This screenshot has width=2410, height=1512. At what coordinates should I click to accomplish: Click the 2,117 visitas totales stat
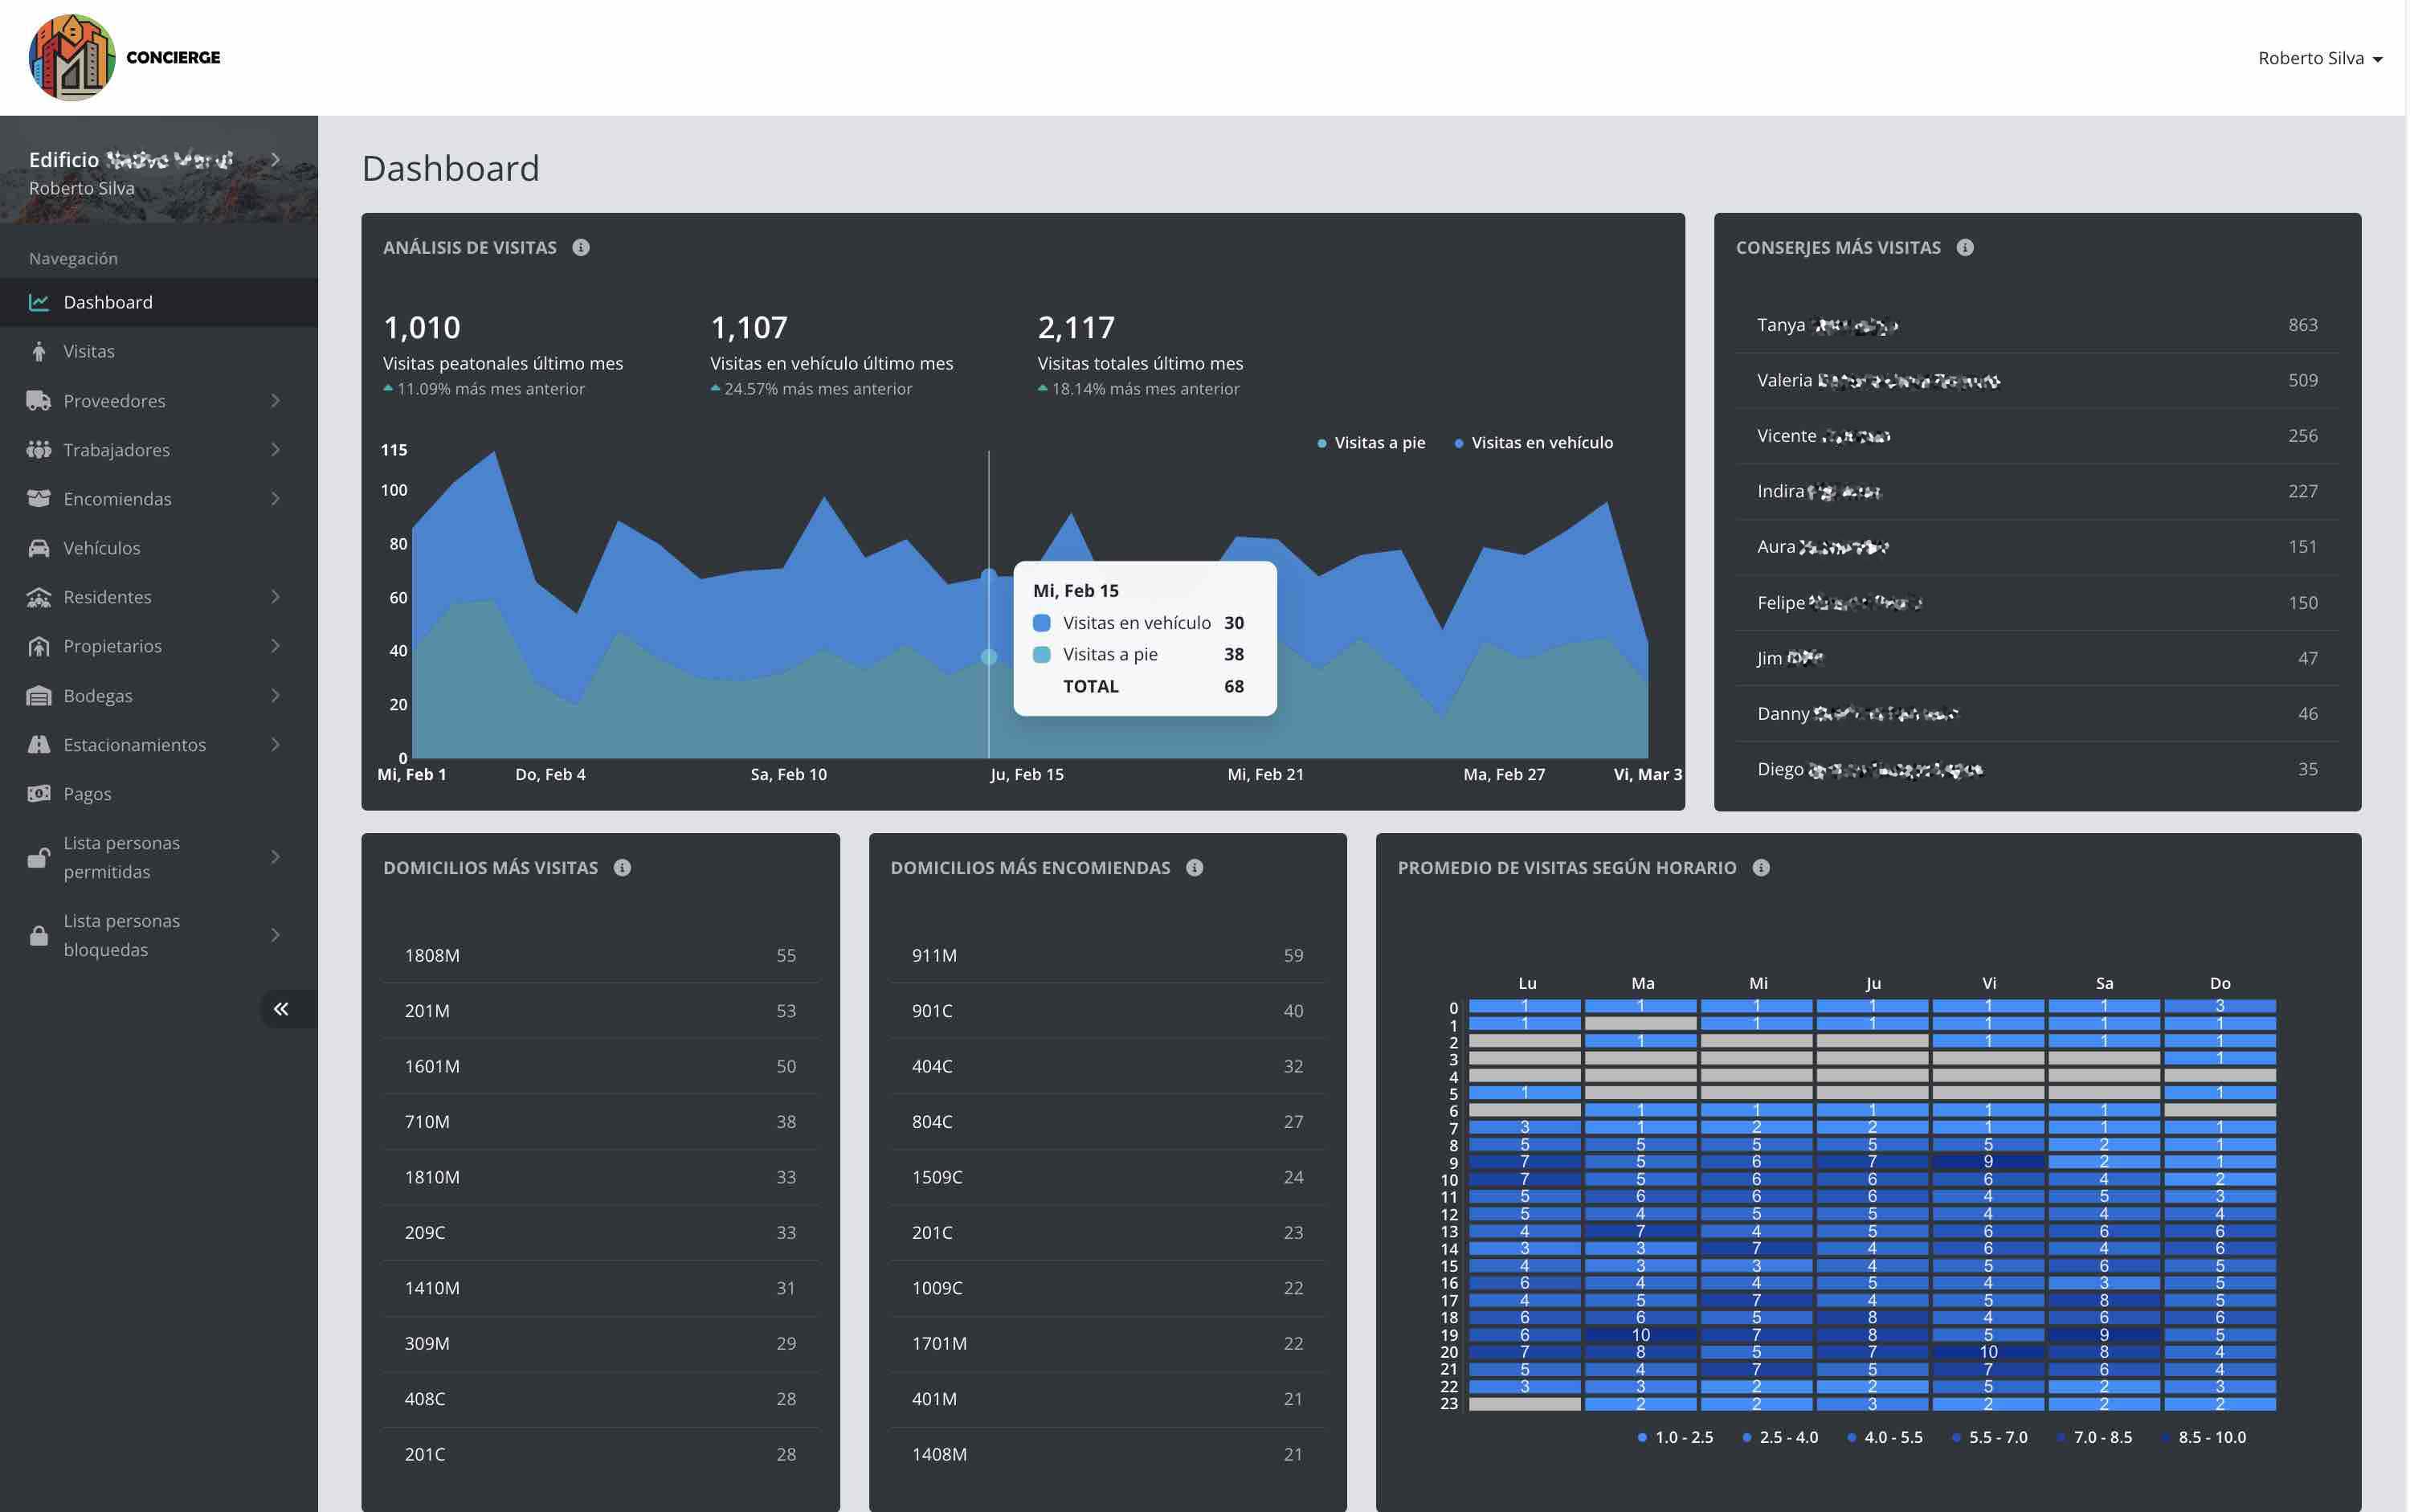point(1140,355)
